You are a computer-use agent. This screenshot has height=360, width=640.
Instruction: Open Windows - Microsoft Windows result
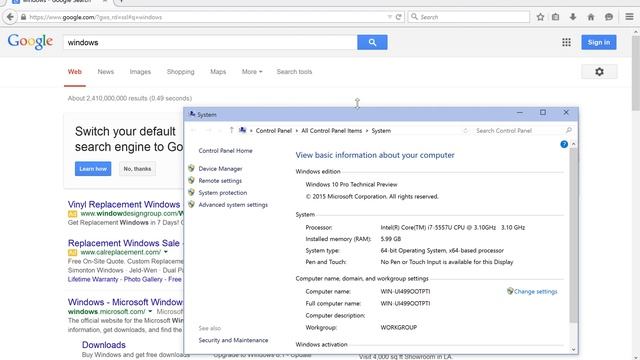pyautogui.click(x=125, y=302)
